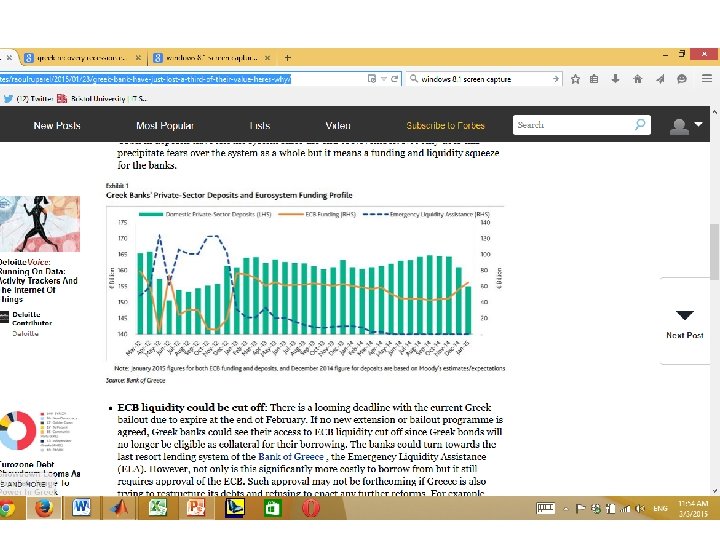This screenshot has height=540, width=720.
Task: Open URL history dropdown arrow in address bar
Action: (x=383, y=79)
